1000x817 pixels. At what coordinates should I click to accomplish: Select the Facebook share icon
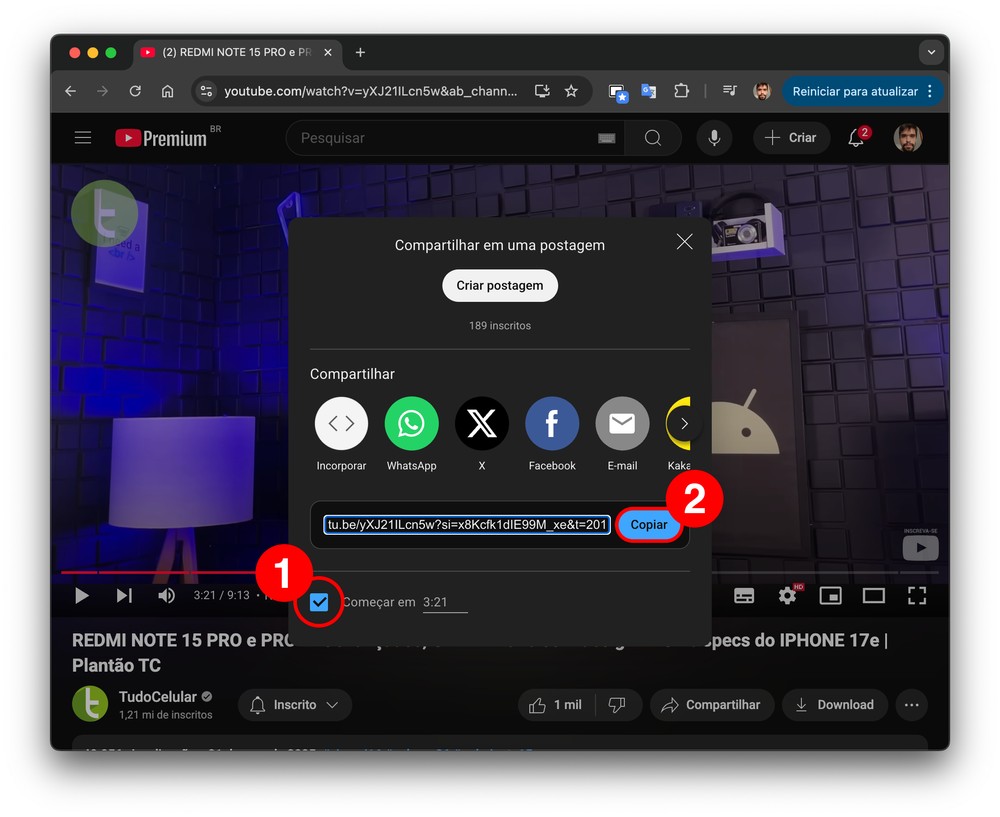click(x=552, y=424)
